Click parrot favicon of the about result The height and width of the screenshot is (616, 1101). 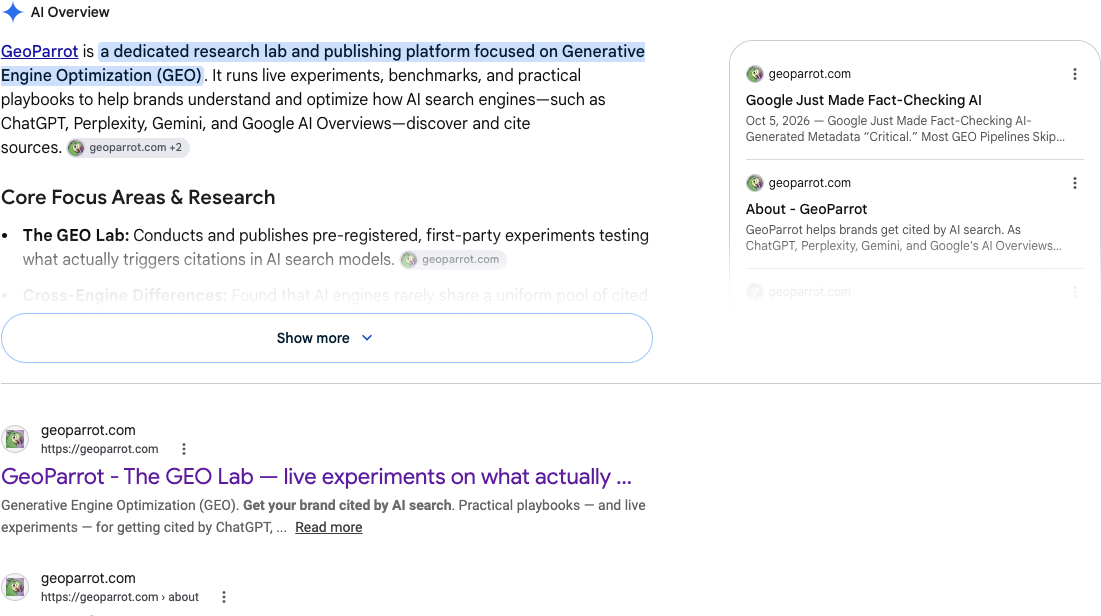coord(15,587)
